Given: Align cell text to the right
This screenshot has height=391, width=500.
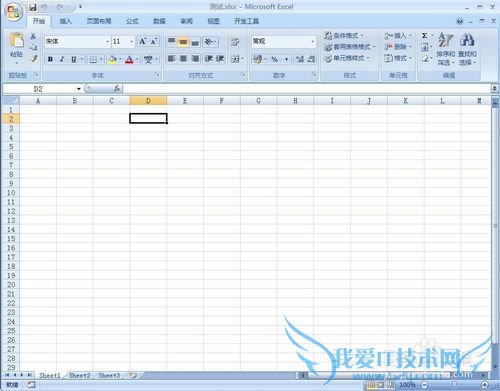Looking at the screenshot, I should [195, 59].
